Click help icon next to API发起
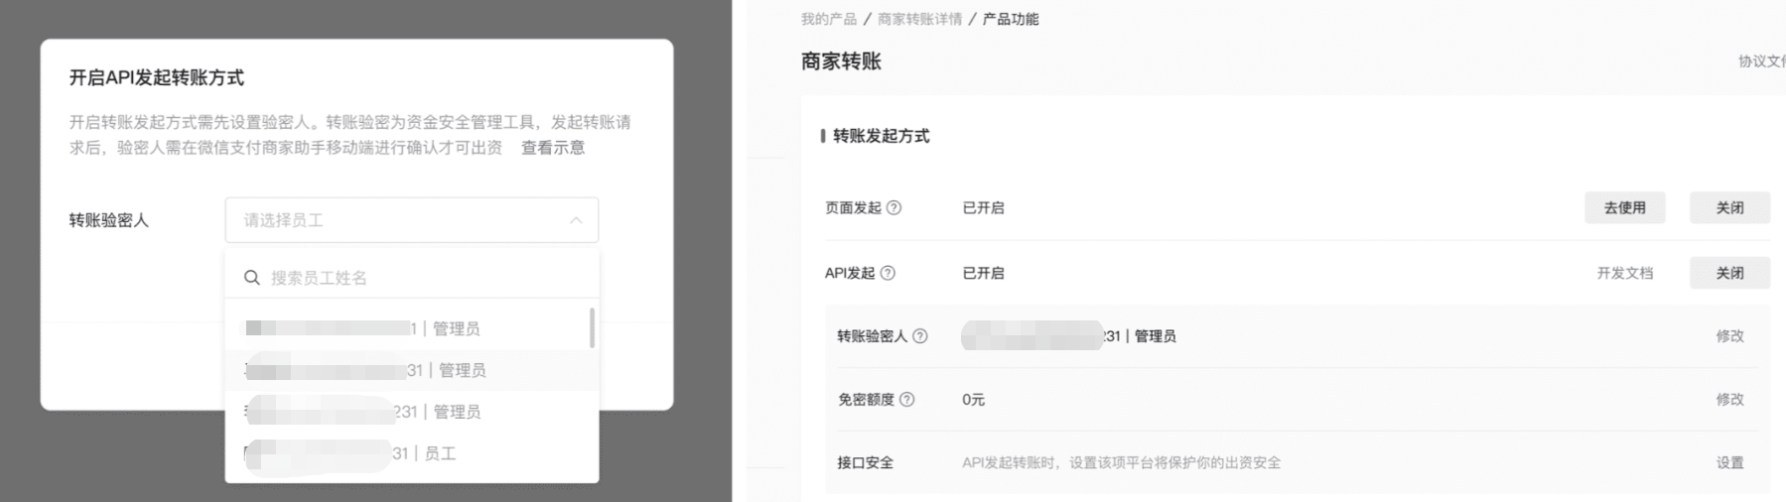Image resolution: width=1786 pixels, height=502 pixels. (887, 273)
